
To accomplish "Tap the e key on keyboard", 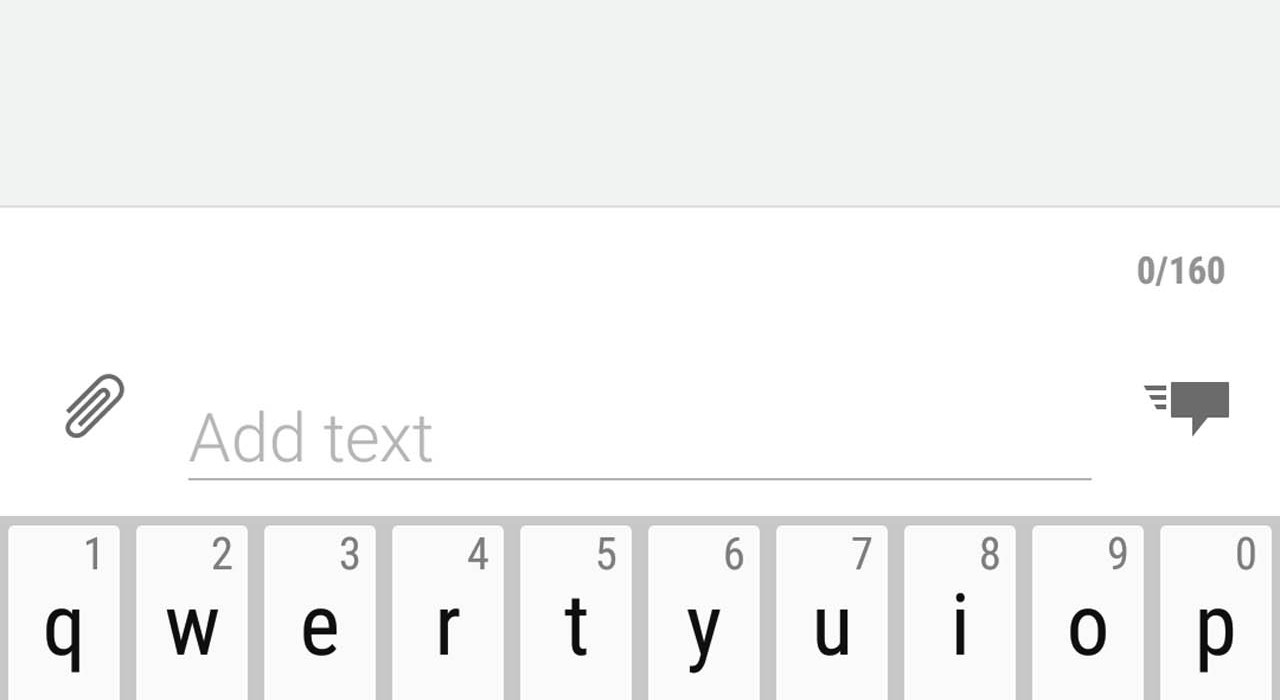I will coord(320,612).
